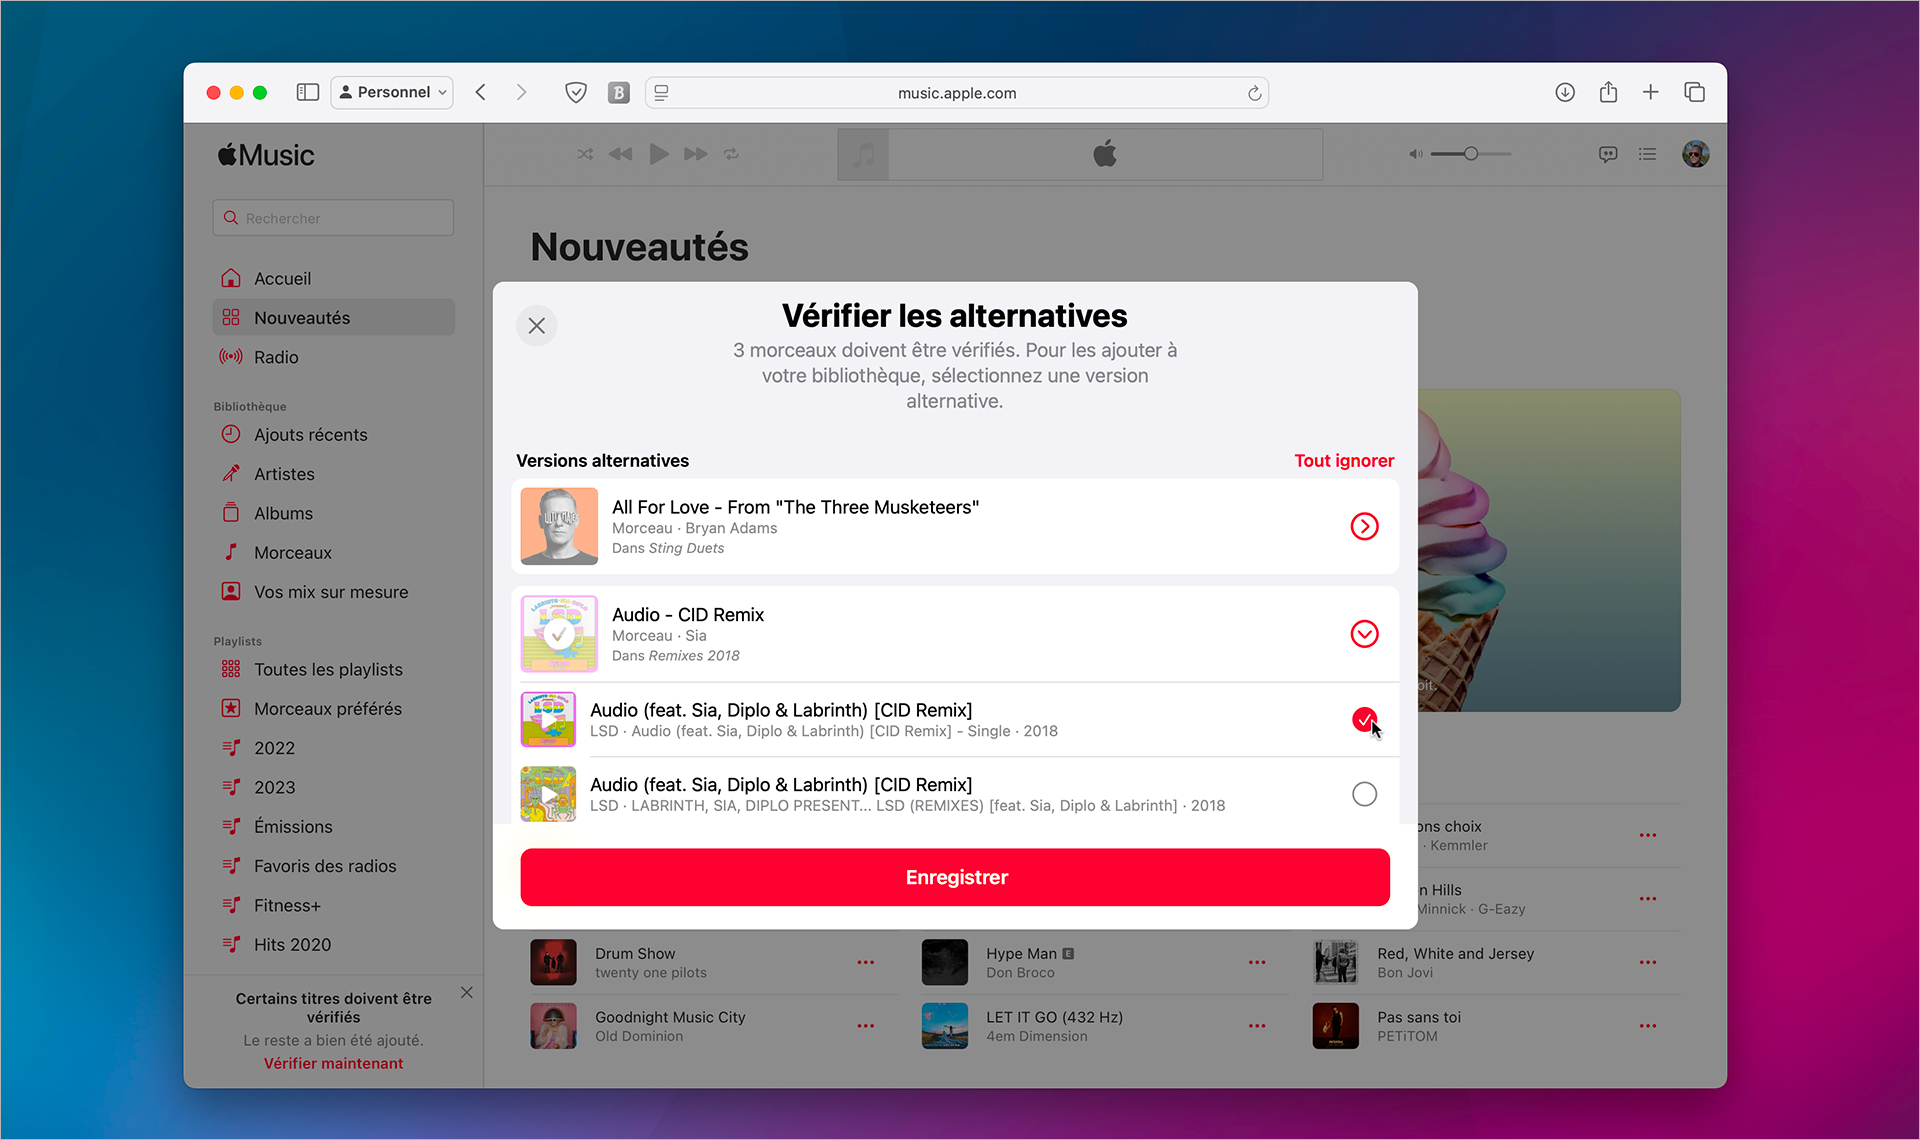Open Ajouts récents in library
Screen dimensions: 1920x1140
[x=333, y=435]
